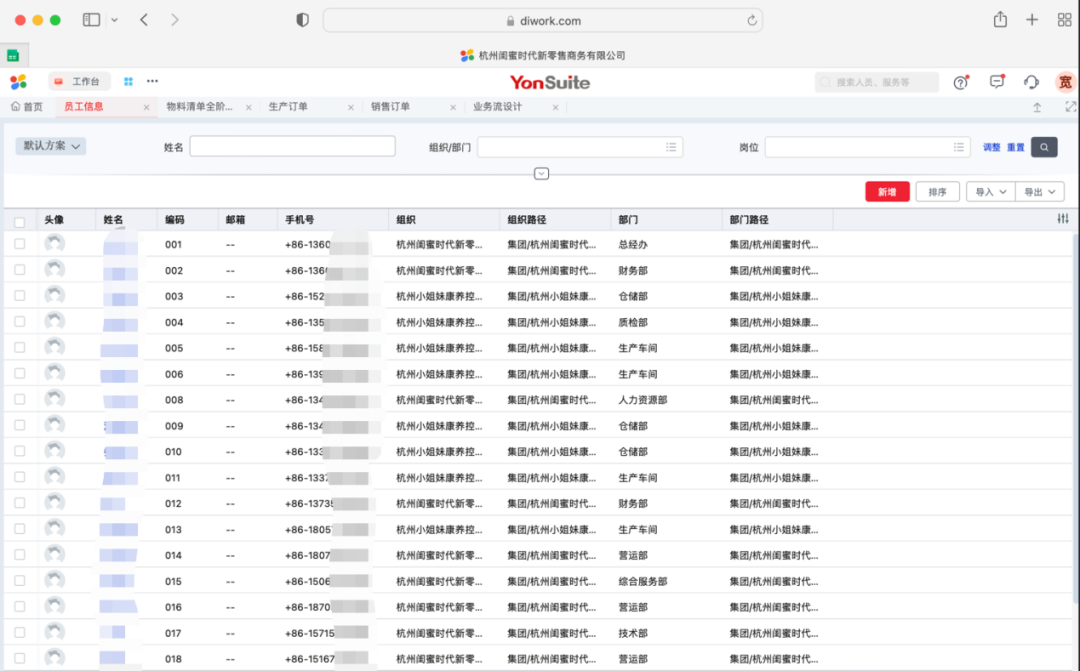Go back with the browser back arrow

(x=144, y=20)
